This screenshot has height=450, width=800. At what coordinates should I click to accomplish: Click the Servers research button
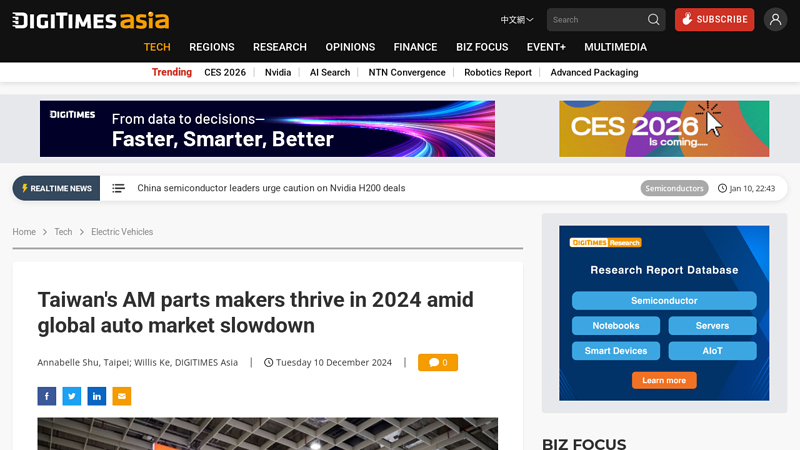click(x=712, y=326)
